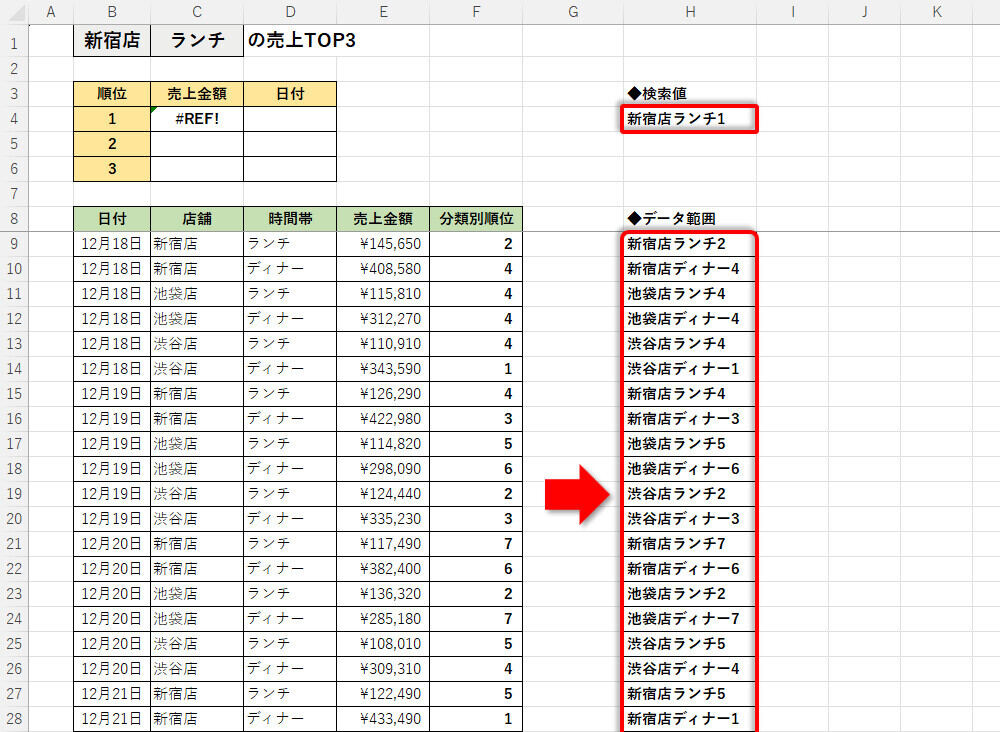Select cell 新宿店ランチ7 in column H
1000x732 pixels.
[x=690, y=544]
